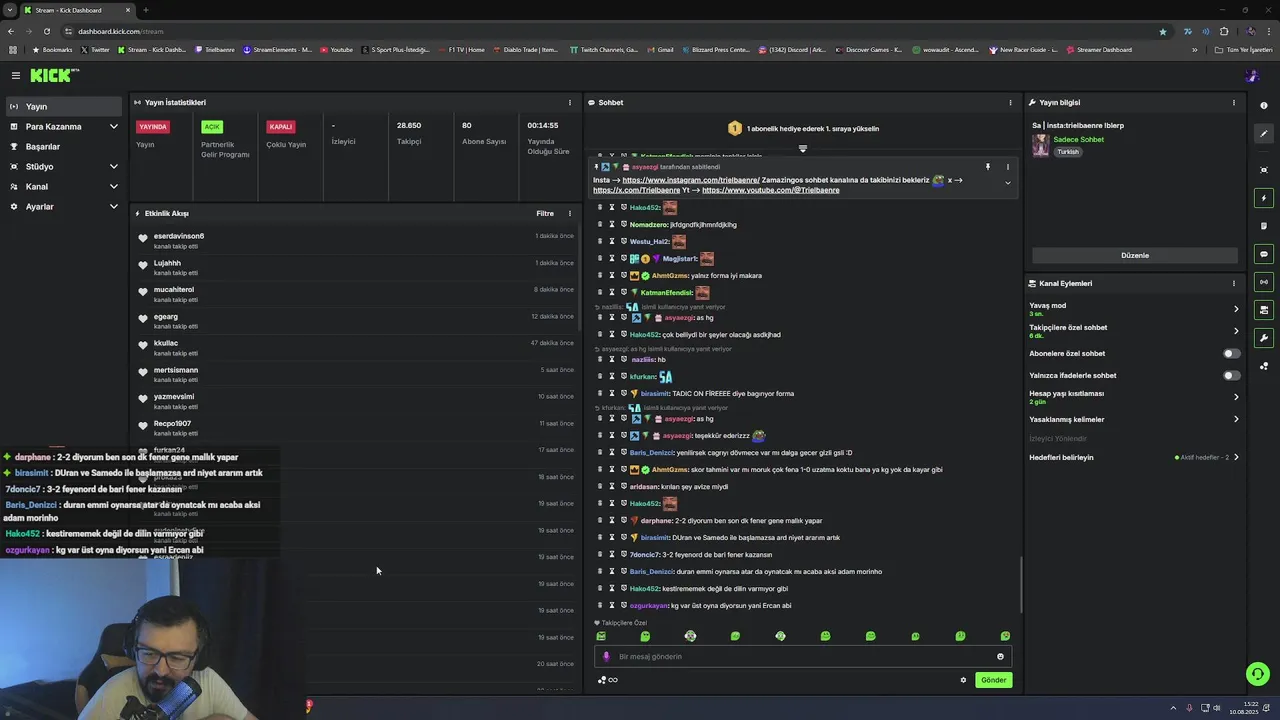The width and height of the screenshot is (1280, 720).
Task: Click the streamer avatar in Yayın bilgisi
Action: pyautogui.click(x=1040, y=145)
